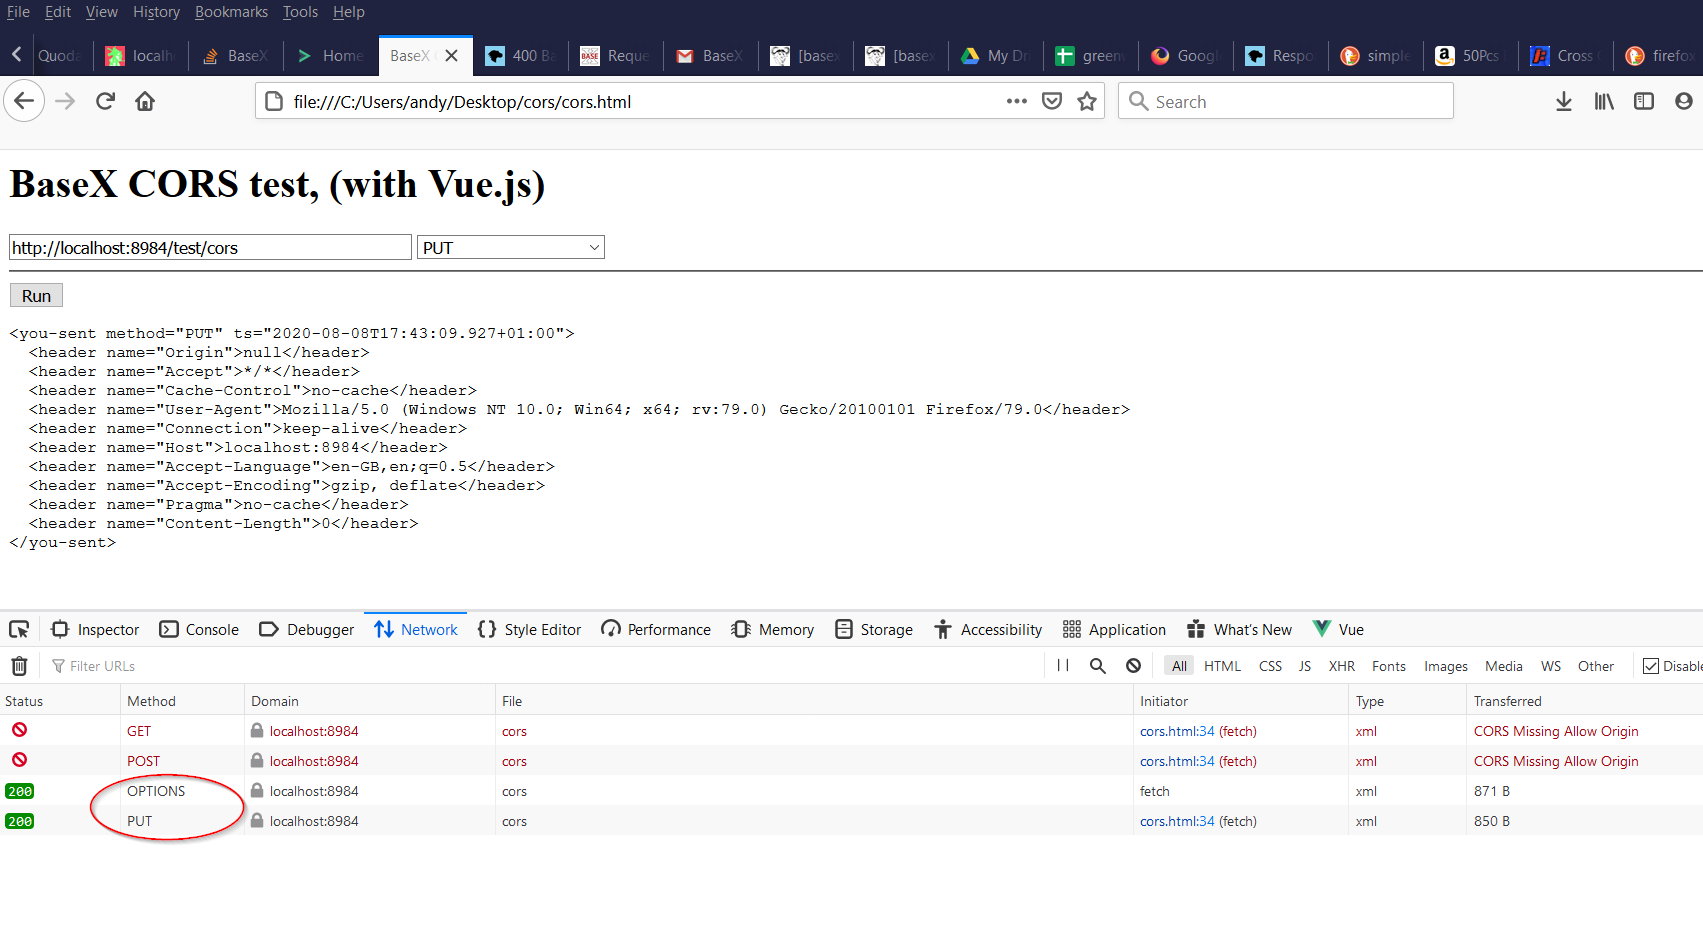Toggle the sidebar icon
1703x926 pixels.
(x=1644, y=101)
